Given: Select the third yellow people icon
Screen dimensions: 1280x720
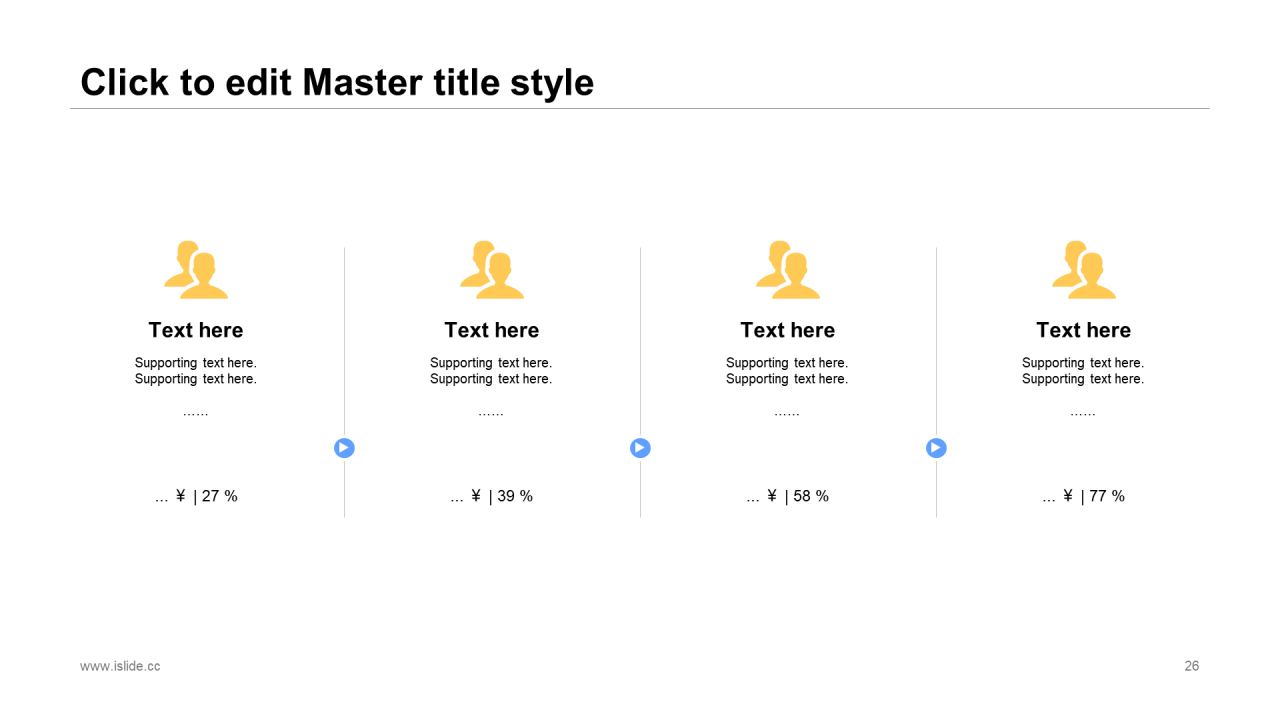Looking at the screenshot, I should 788,269.
